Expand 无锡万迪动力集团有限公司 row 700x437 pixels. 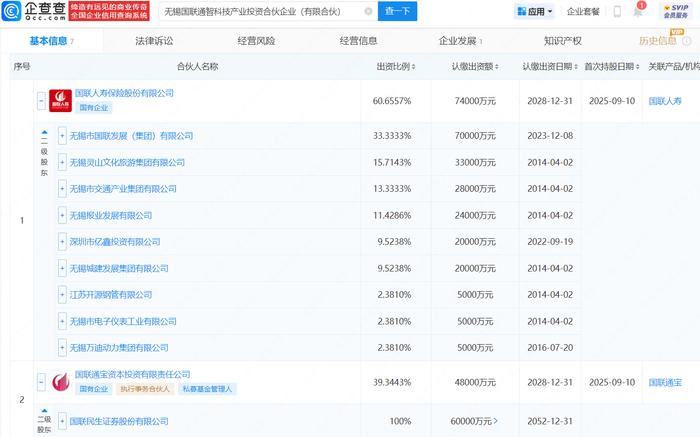click(x=62, y=348)
